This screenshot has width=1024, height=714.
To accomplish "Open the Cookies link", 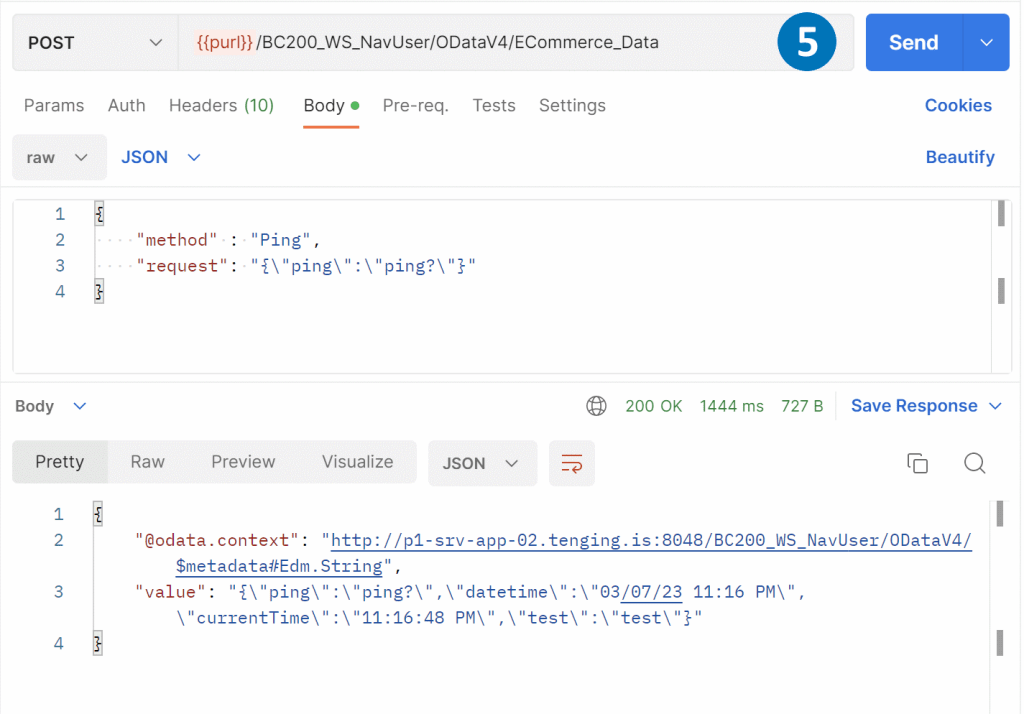I will pyautogui.click(x=958, y=106).
